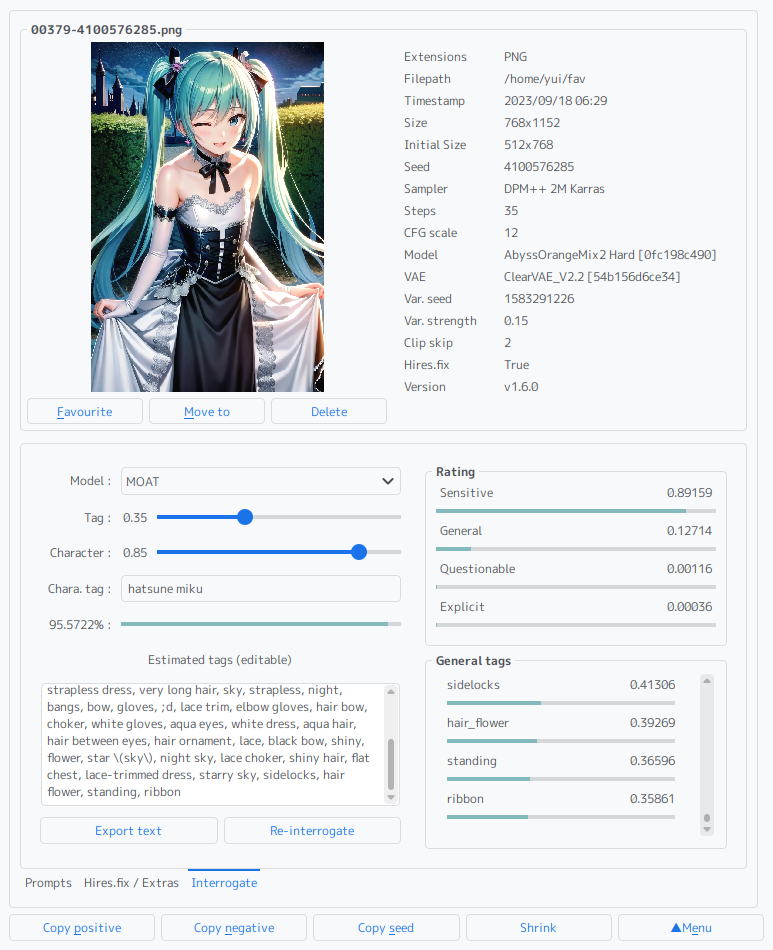Copy negative prompt
Image resolution: width=773 pixels, height=950 pixels.
[234, 928]
